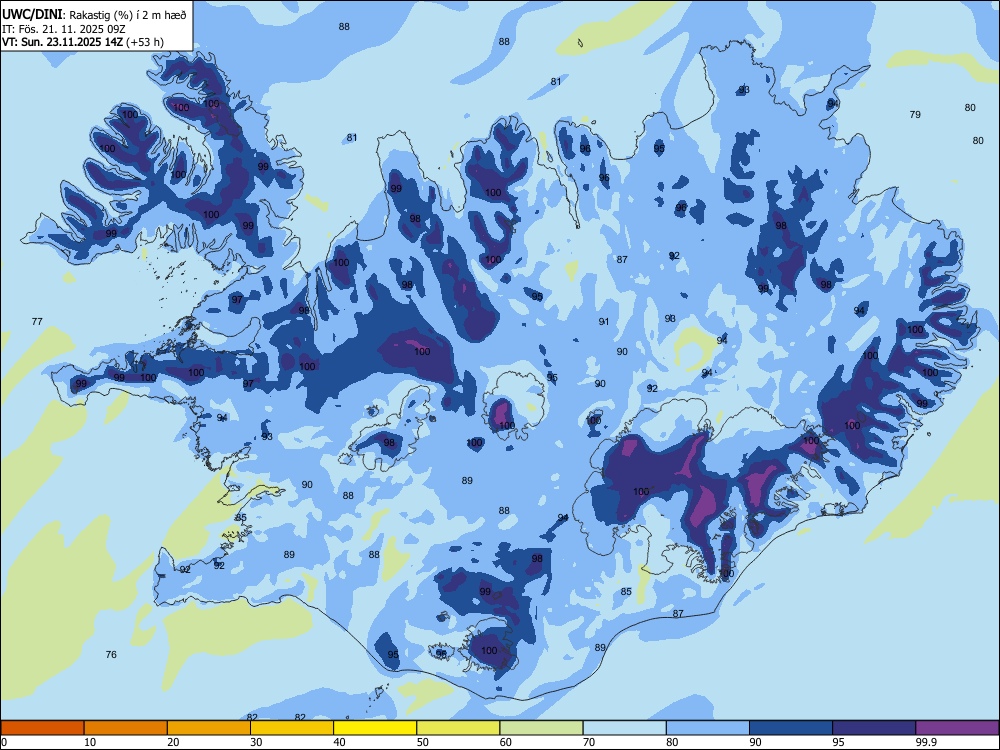
Task: Click the '91' humidity value on the map
Action: click(604, 321)
